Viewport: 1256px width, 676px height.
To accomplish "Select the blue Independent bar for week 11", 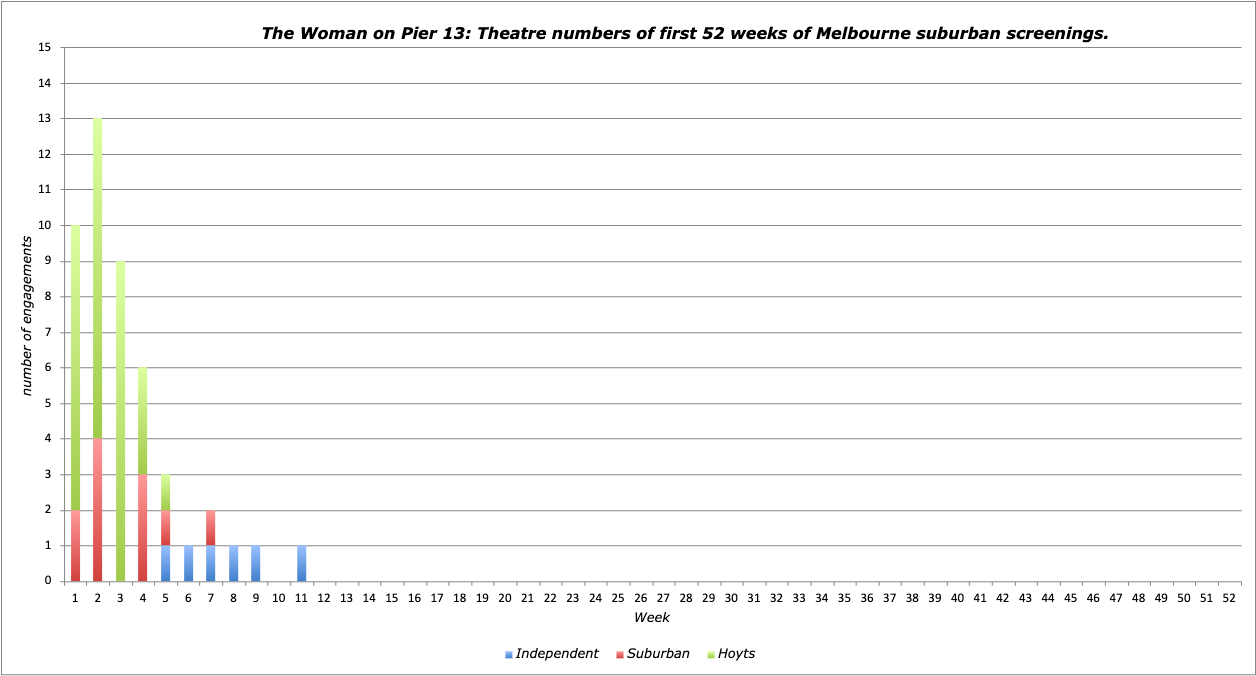I will (302, 564).
